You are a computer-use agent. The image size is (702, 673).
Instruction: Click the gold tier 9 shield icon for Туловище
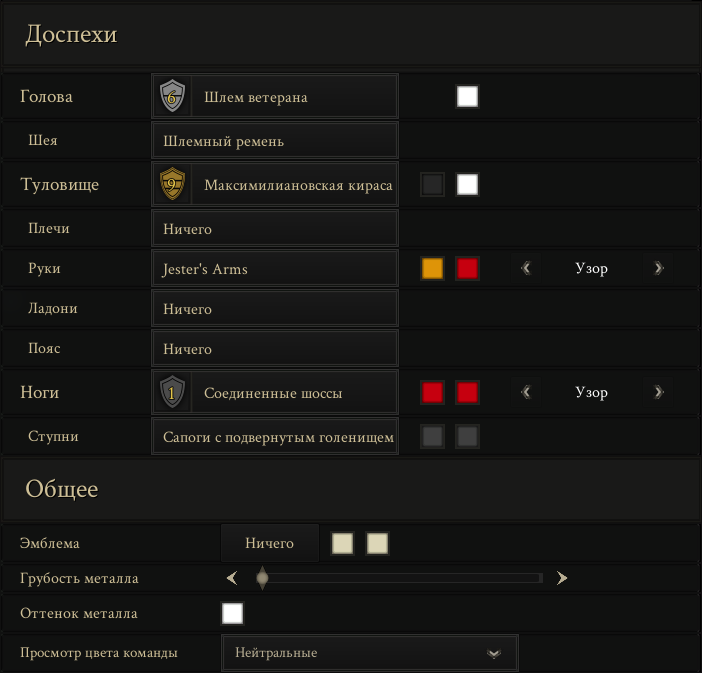[x=172, y=184]
